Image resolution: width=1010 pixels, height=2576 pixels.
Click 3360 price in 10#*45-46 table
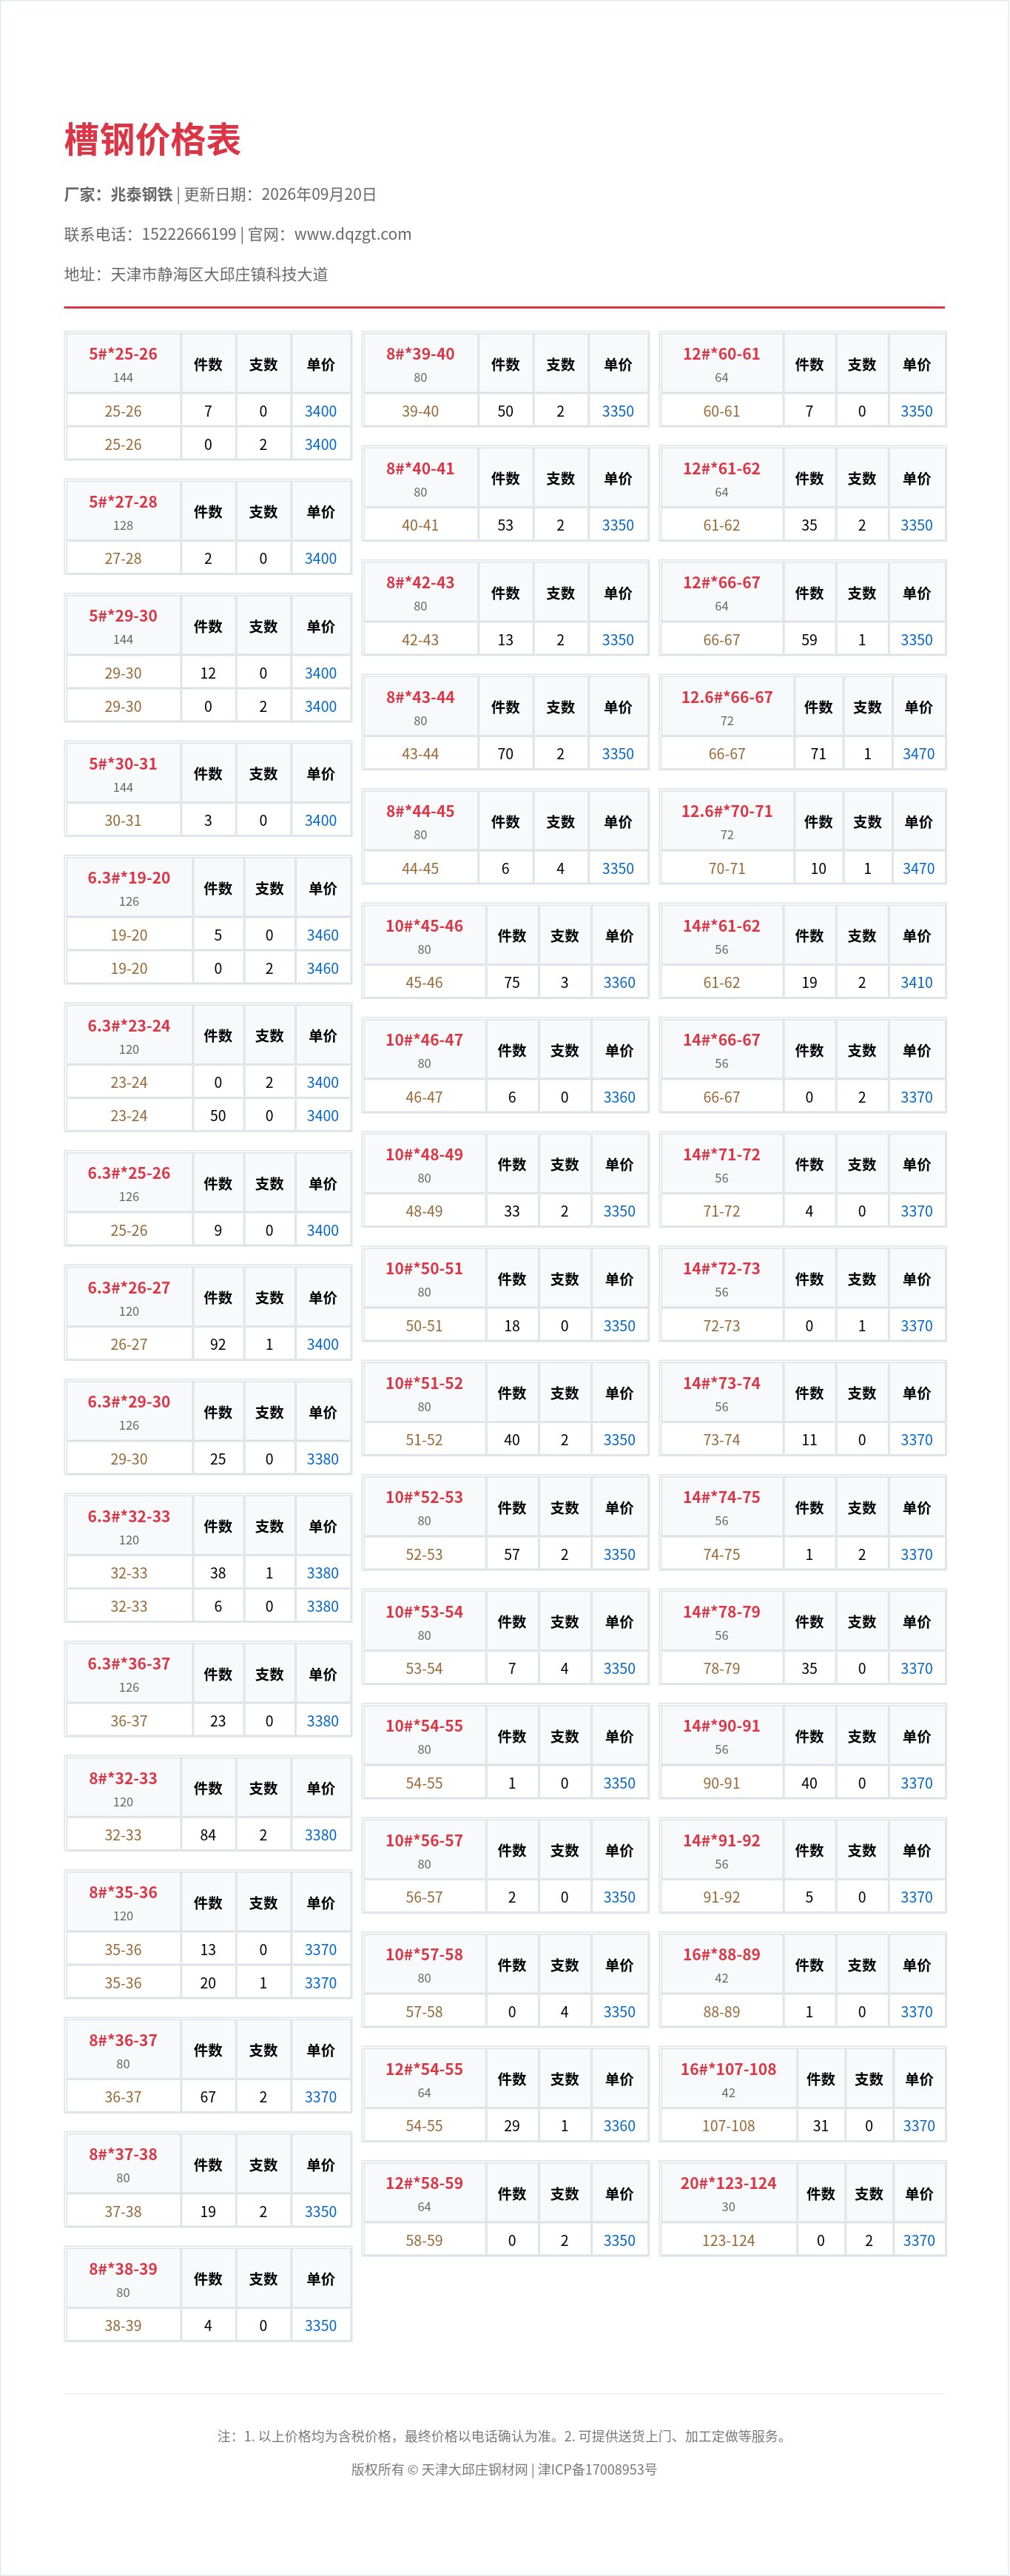[619, 983]
